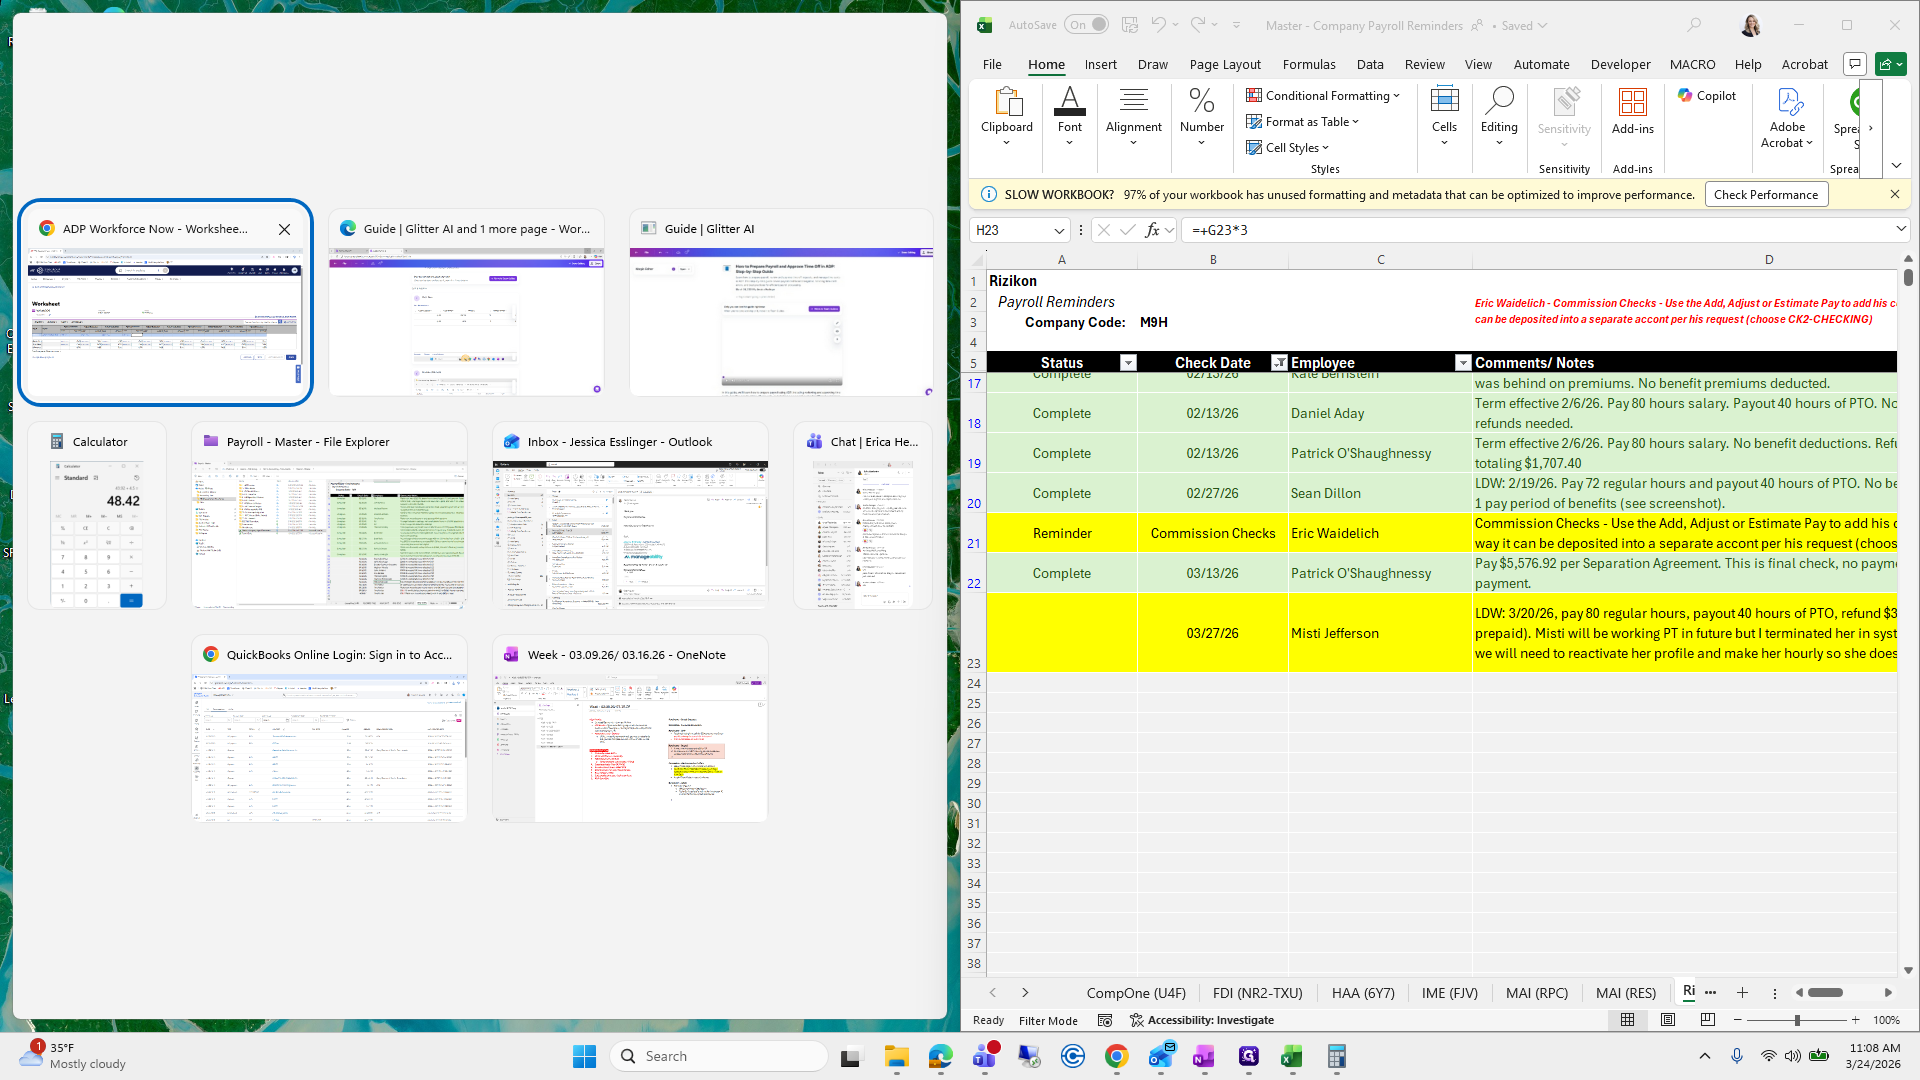The image size is (1920, 1080).
Task: Open the Employee column filter dropdown
Action: pos(1462,363)
